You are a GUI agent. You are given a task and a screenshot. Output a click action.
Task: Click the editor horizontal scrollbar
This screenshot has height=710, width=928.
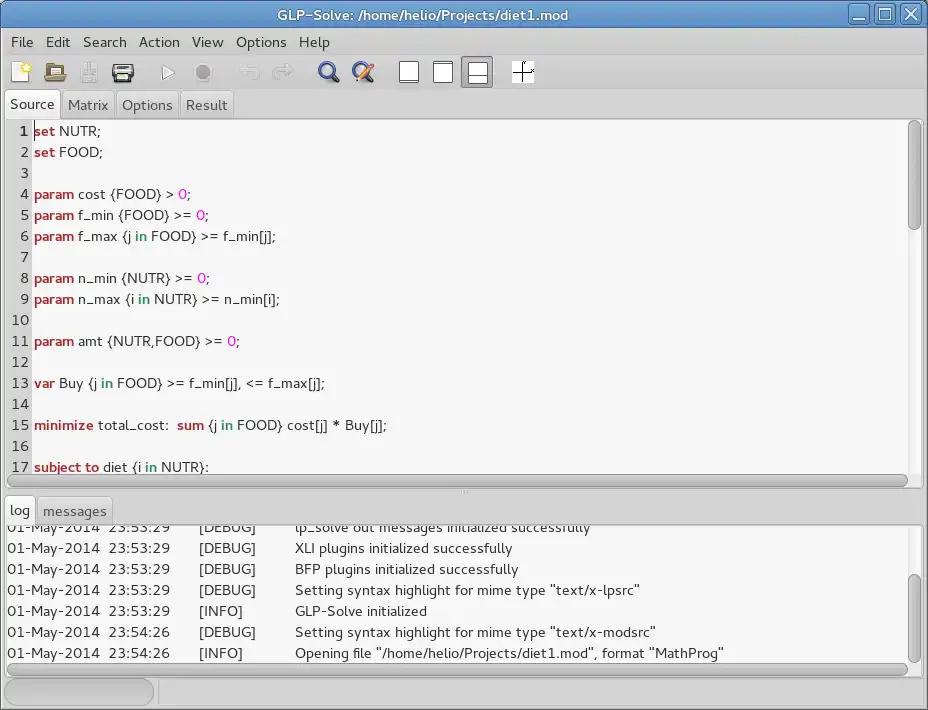point(457,480)
